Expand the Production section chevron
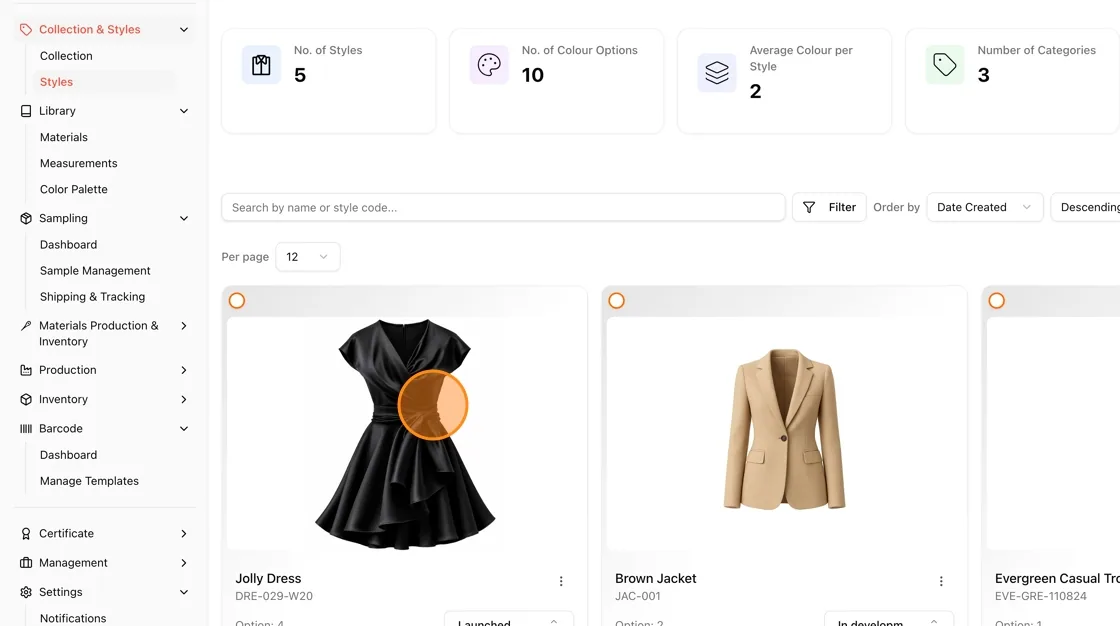 pos(184,370)
